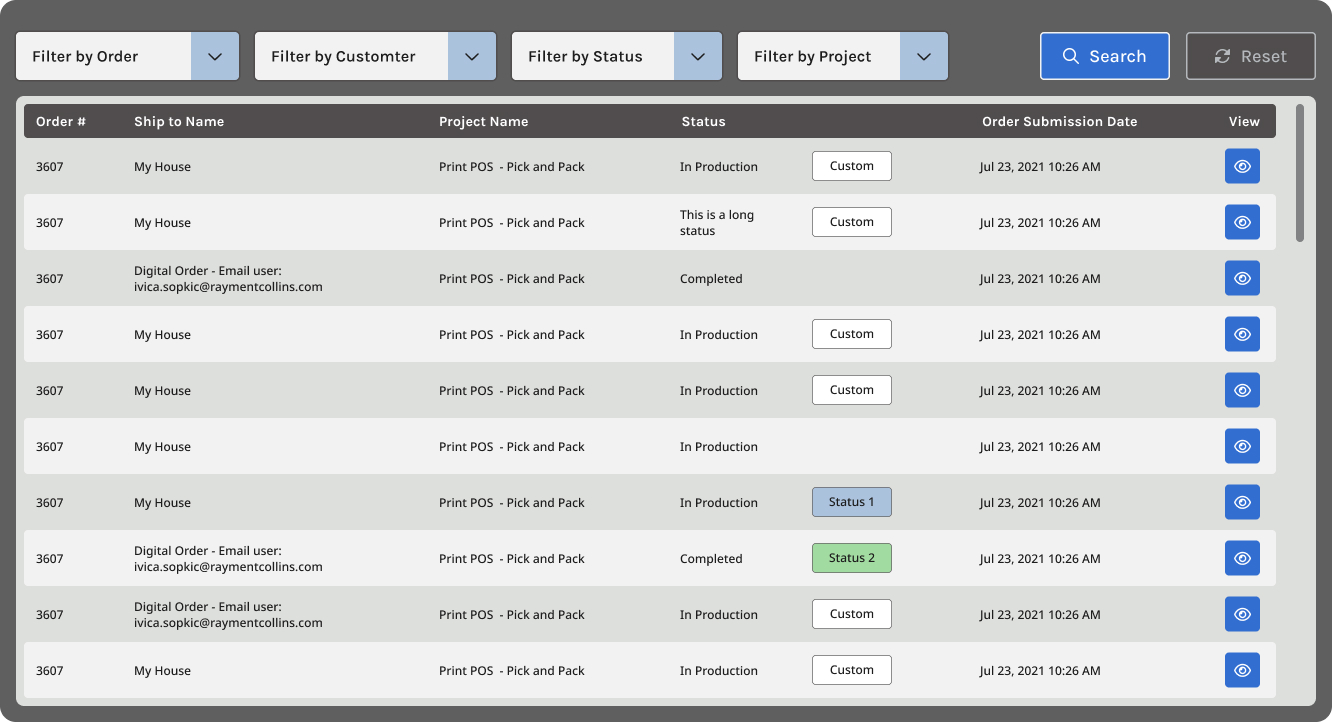Click the blue Status 1 tag
The width and height of the screenshot is (1332, 722).
coord(852,502)
